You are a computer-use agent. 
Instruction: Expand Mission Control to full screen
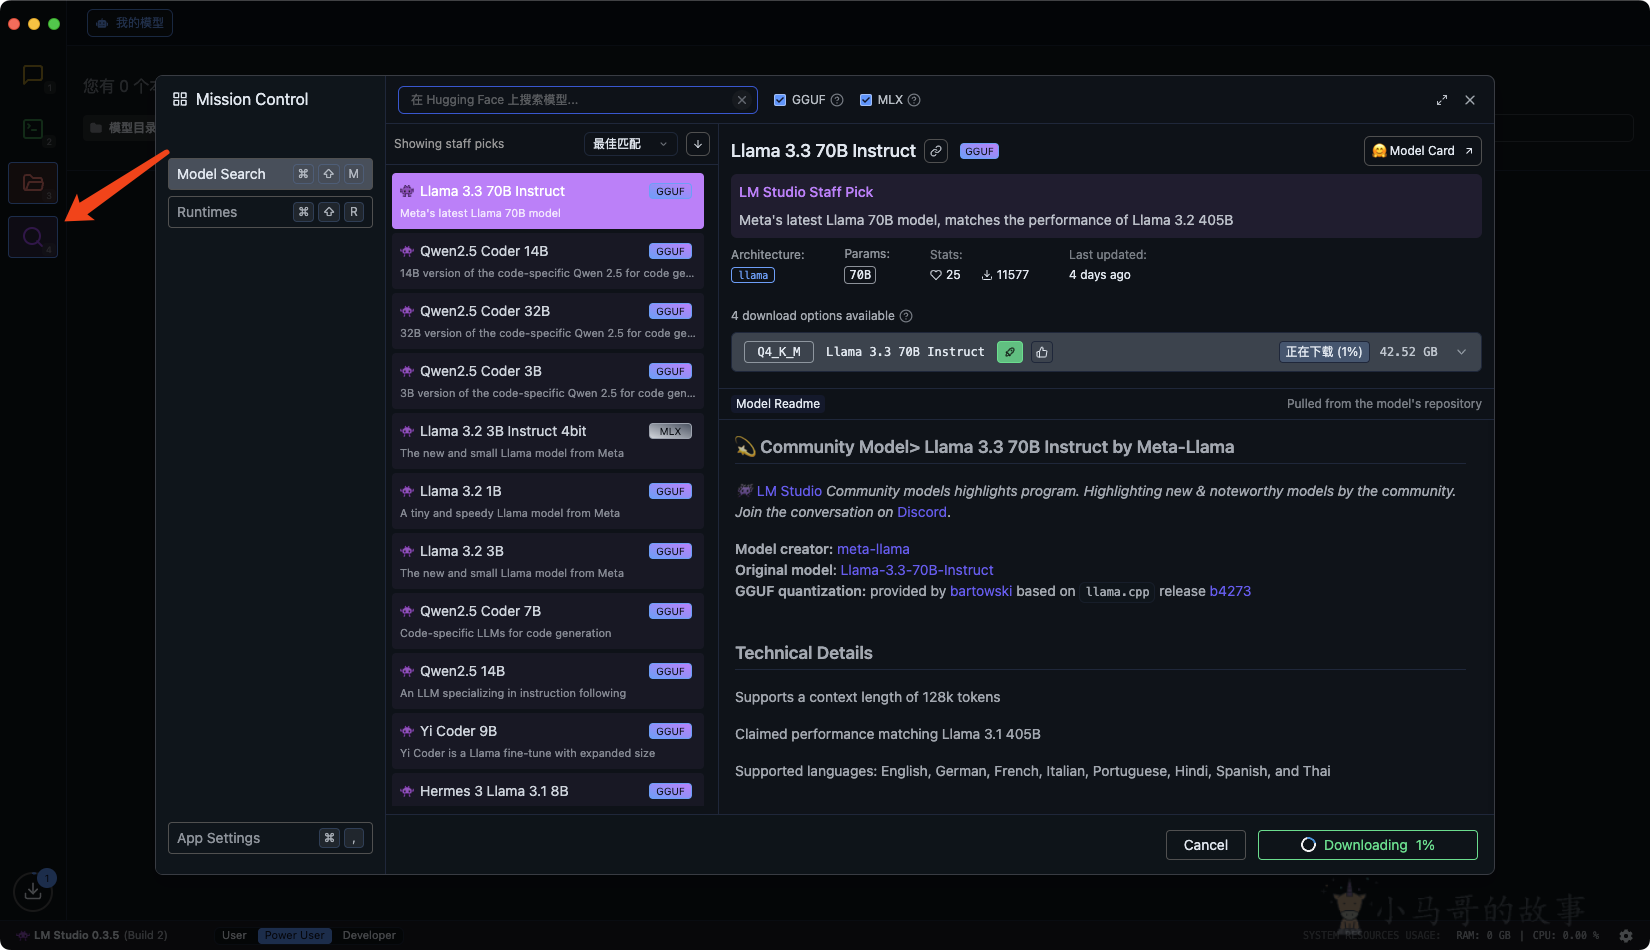tap(1441, 100)
